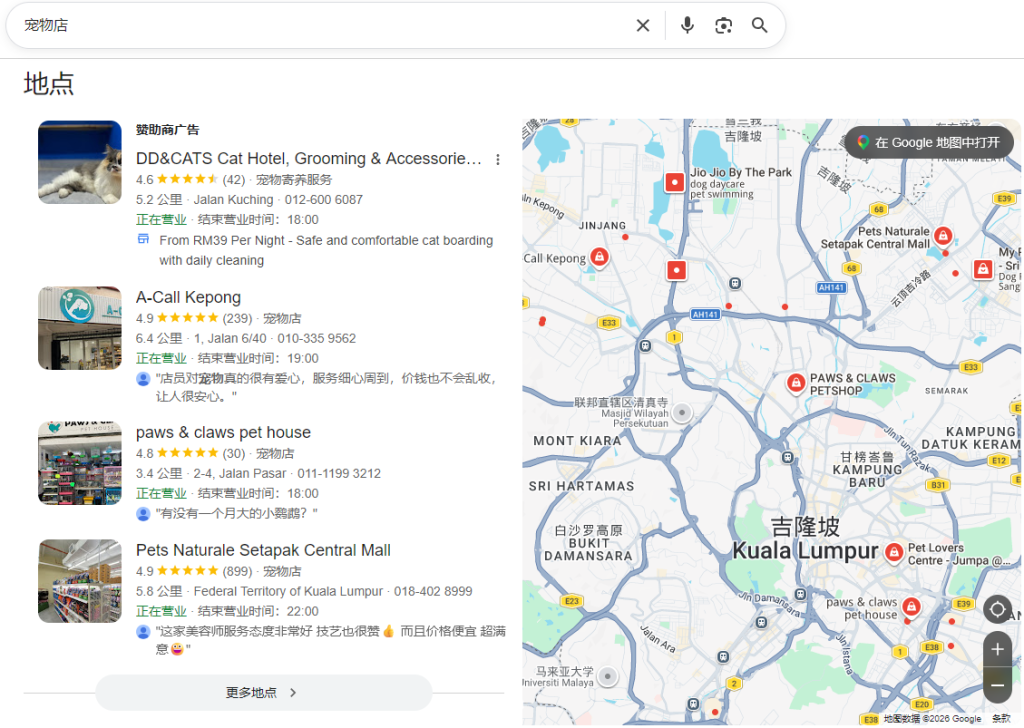
Task: Click paws & claws pet house thumbnail
Action: click(x=80, y=463)
